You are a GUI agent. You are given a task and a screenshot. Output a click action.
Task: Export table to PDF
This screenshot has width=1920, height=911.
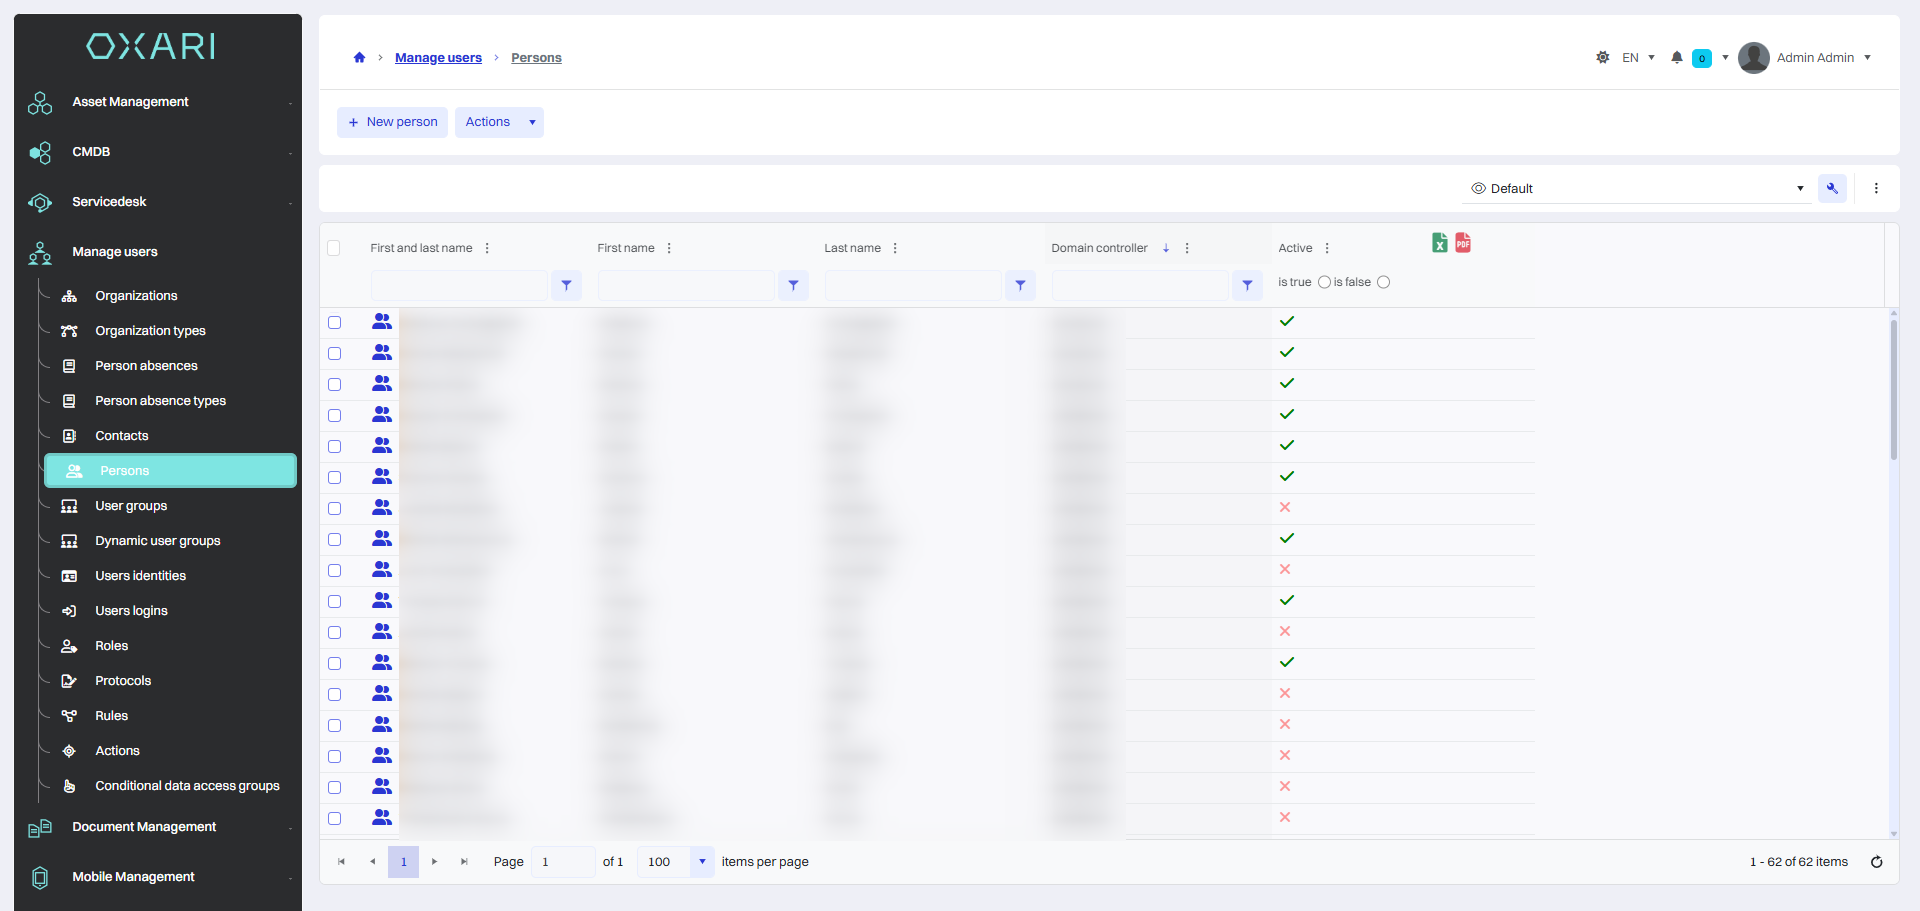pyautogui.click(x=1463, y=243)
